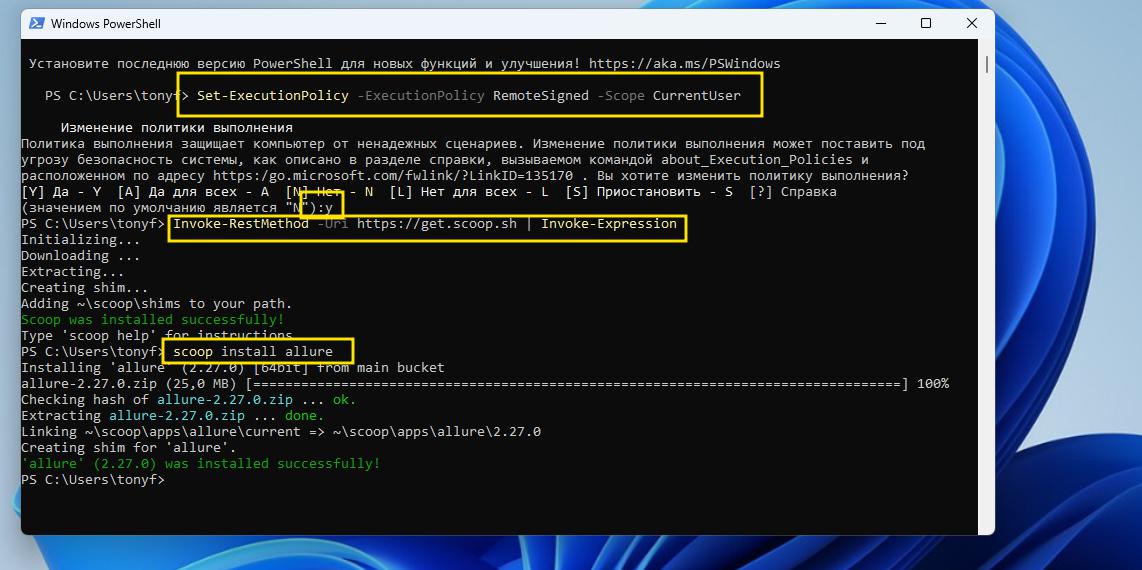Screen dimensions: 1142x570
Task: Click the '[A] Да для всех - A' option text
Action: coord(193,191)
